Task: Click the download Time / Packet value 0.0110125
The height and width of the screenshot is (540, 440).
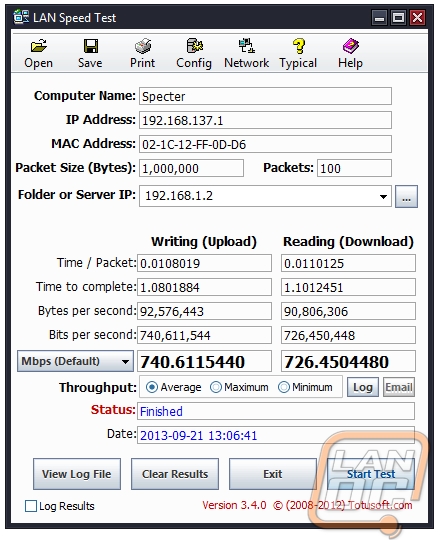Action: [x=348, y=263]
